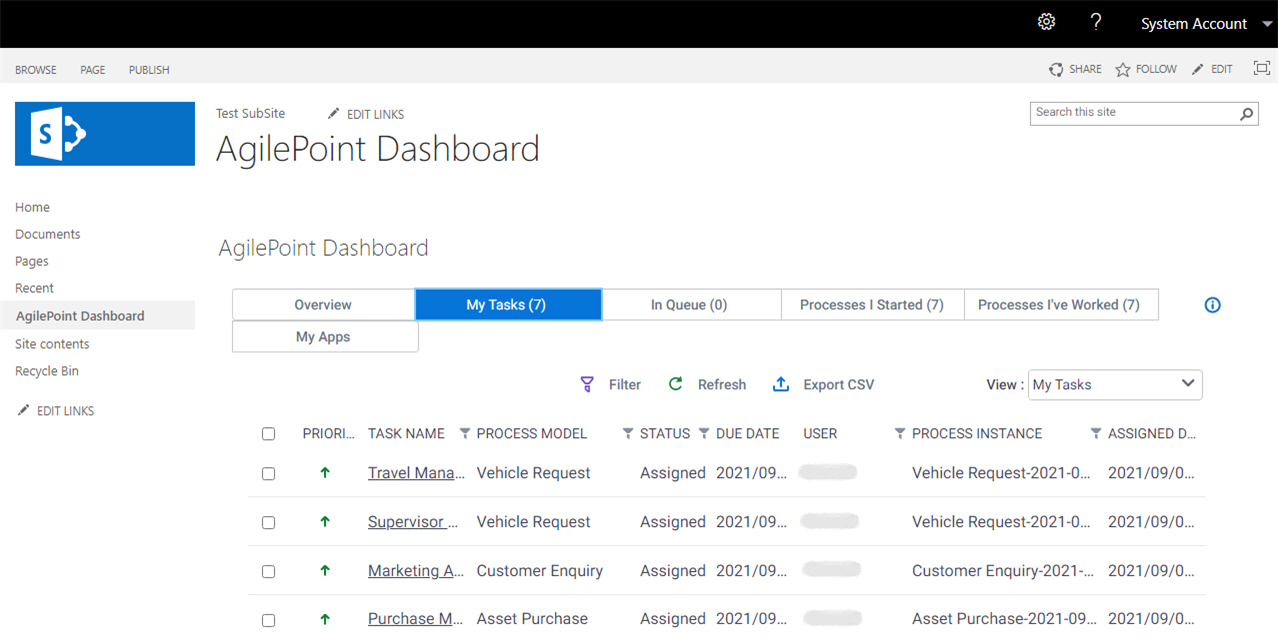Screen dimensions: 1278x641
Task: Click the Search this site box
Action: [x=1133, y=113]
